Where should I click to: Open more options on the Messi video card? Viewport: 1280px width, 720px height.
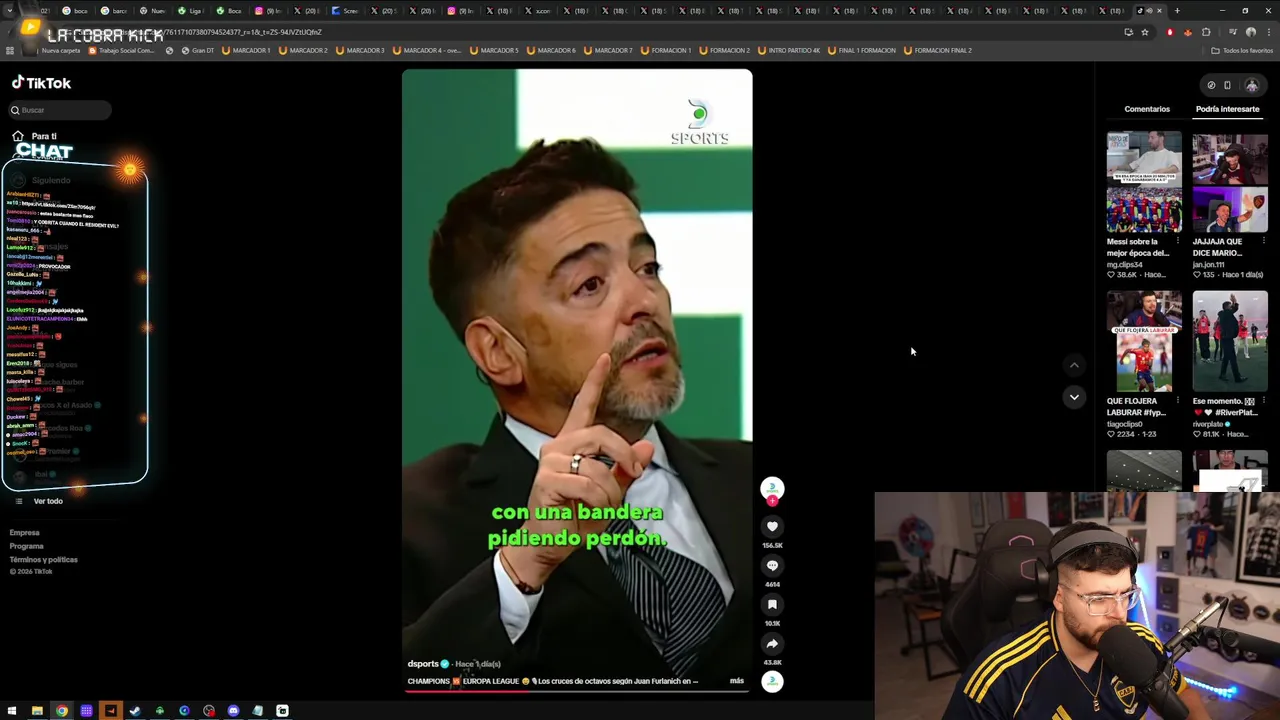(1178, 241)
